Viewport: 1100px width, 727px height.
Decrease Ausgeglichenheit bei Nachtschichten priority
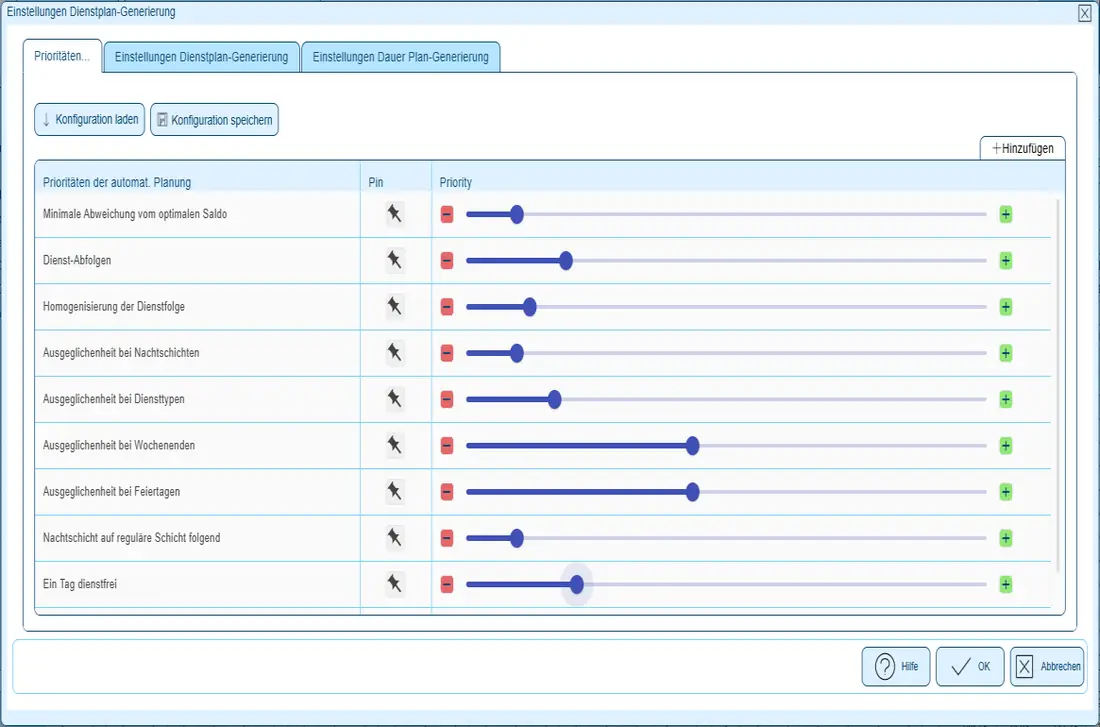click(447, 354)
